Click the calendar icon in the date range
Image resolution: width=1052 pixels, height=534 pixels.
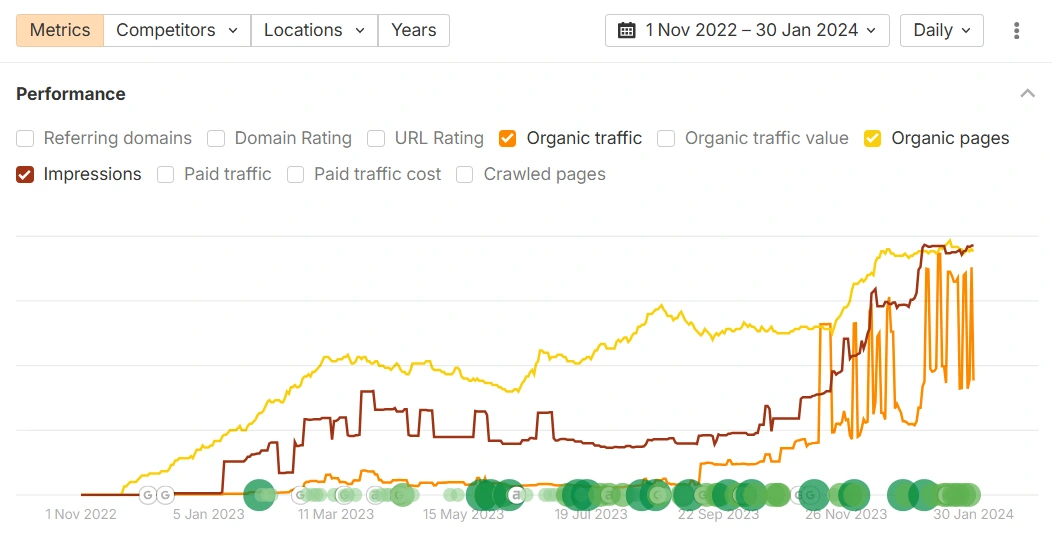coord(627,30)
